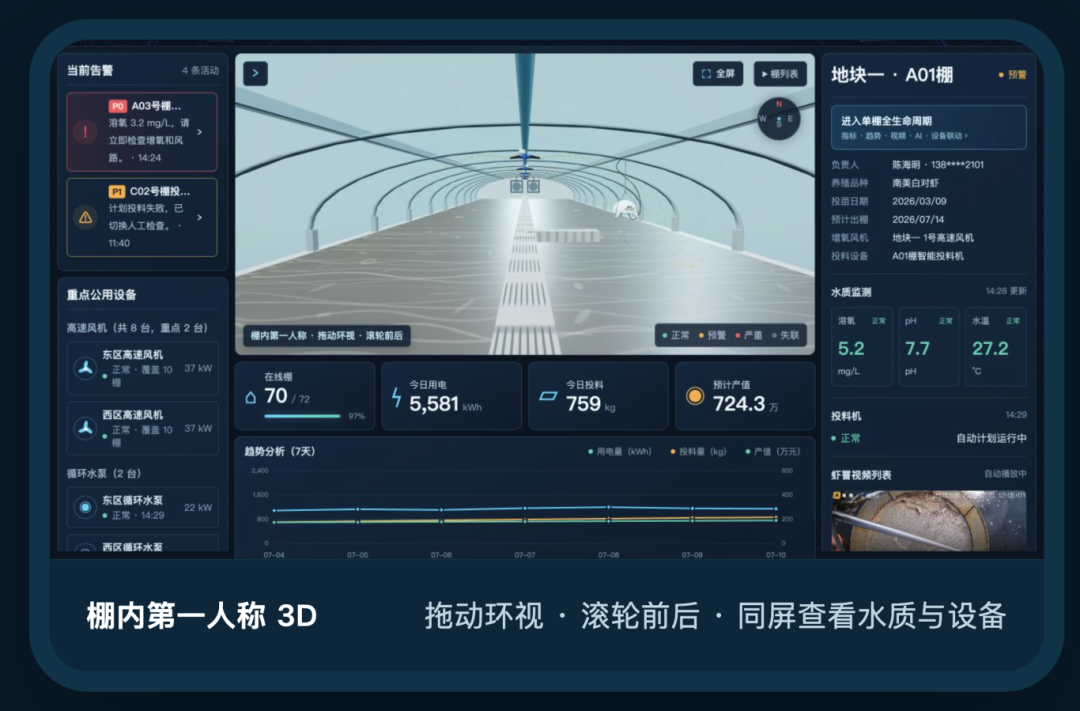Click the 在线棚 house icon
Image resolution: width=1080 pixels, height=711 pixels.
[x=251, y=398]
